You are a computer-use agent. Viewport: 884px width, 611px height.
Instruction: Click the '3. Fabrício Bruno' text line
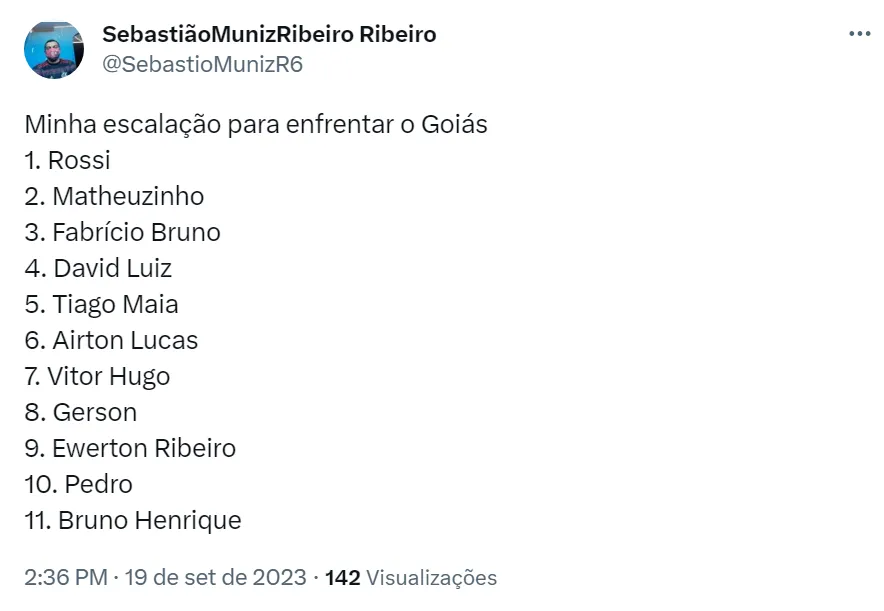[122, 232]
